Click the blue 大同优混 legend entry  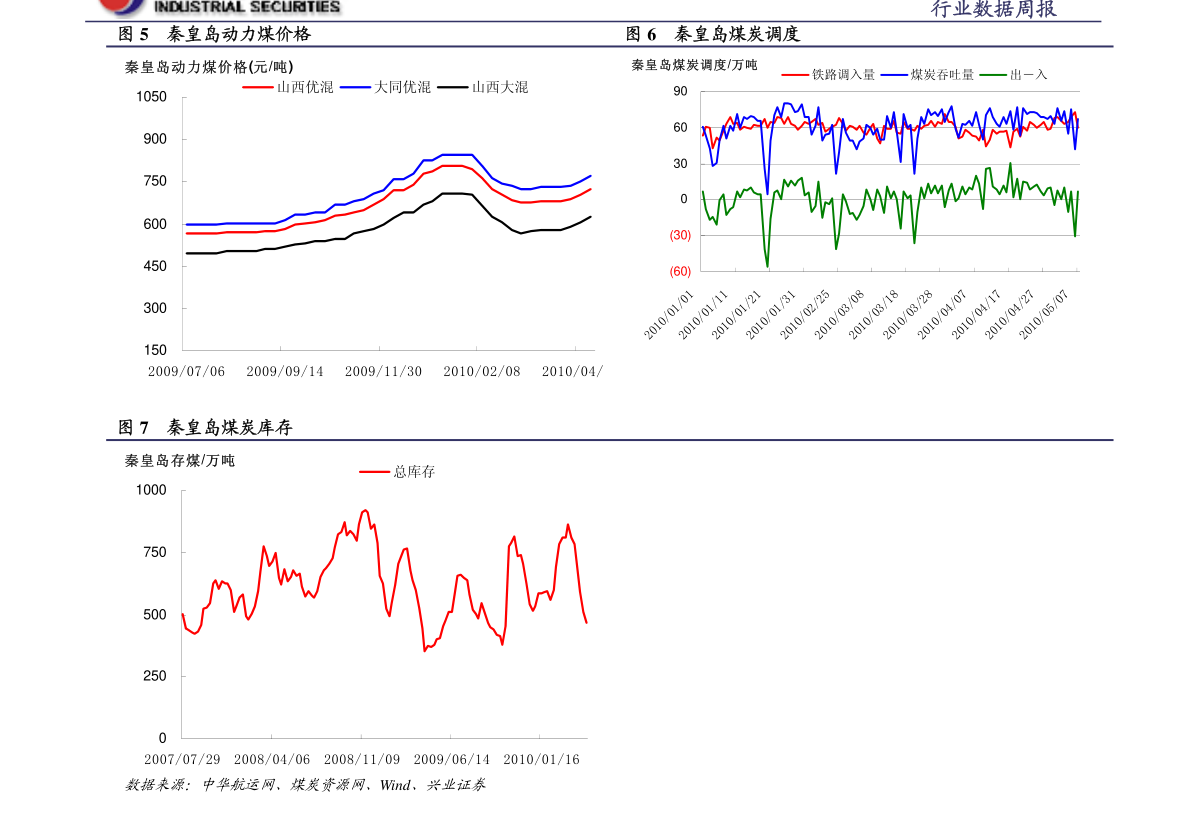(x=385, y=87)
